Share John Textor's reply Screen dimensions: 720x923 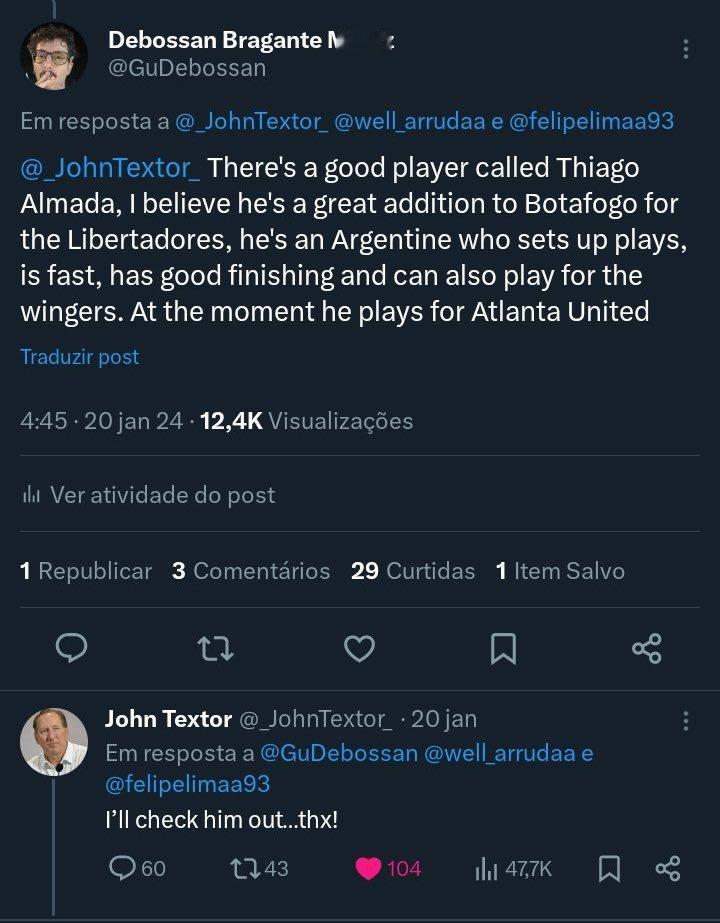[668, 869]
